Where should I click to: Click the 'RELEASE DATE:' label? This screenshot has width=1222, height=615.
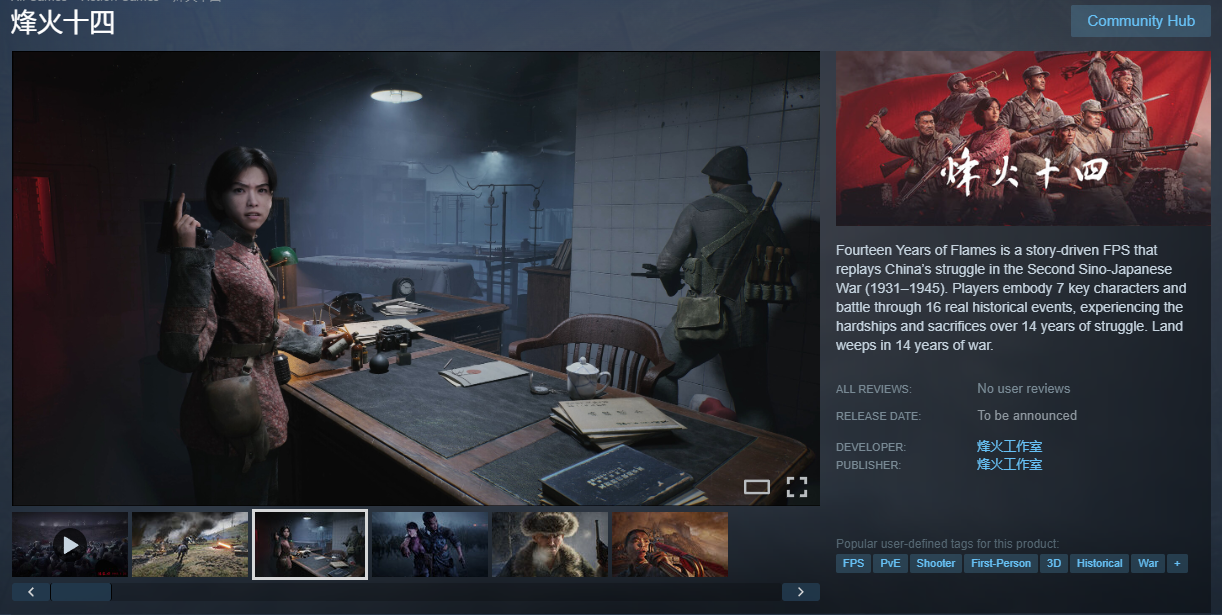[878, 416]
